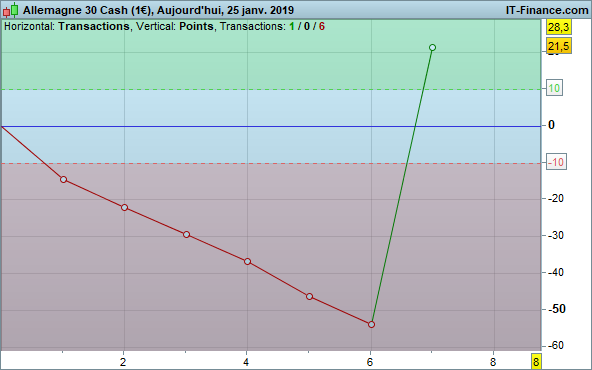Viewport: 592px width, 370px height.
Task: Click the -50 label on vertical axis
Action: [557, 309]
